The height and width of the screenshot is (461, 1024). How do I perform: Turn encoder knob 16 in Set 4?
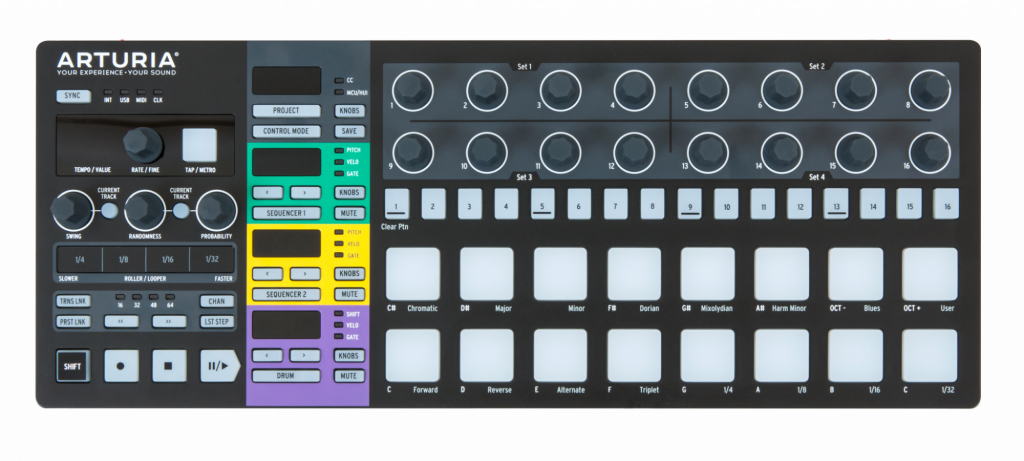pyautogui.click(x=930, y=153)
